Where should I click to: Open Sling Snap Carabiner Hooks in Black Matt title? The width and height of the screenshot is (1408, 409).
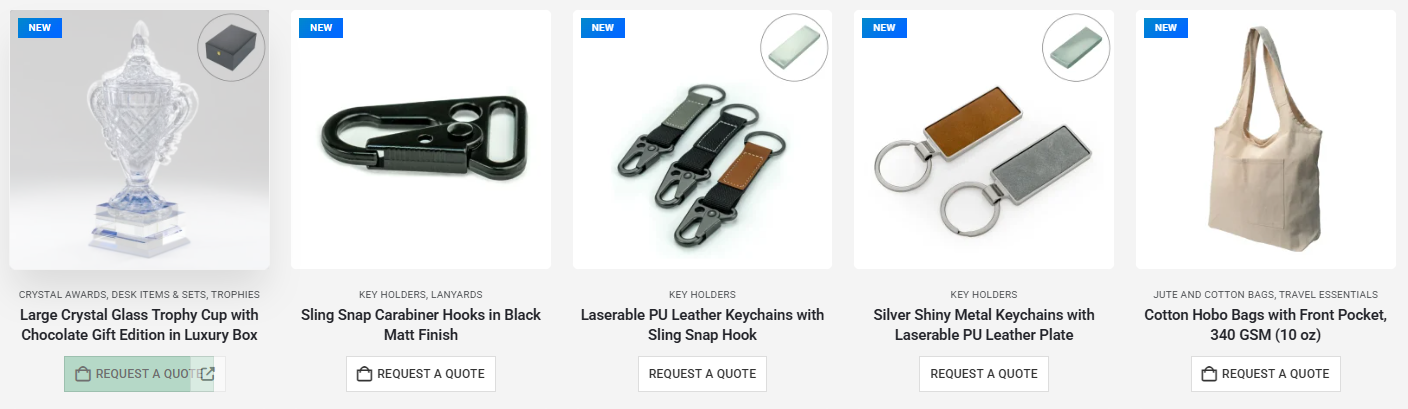421,325
